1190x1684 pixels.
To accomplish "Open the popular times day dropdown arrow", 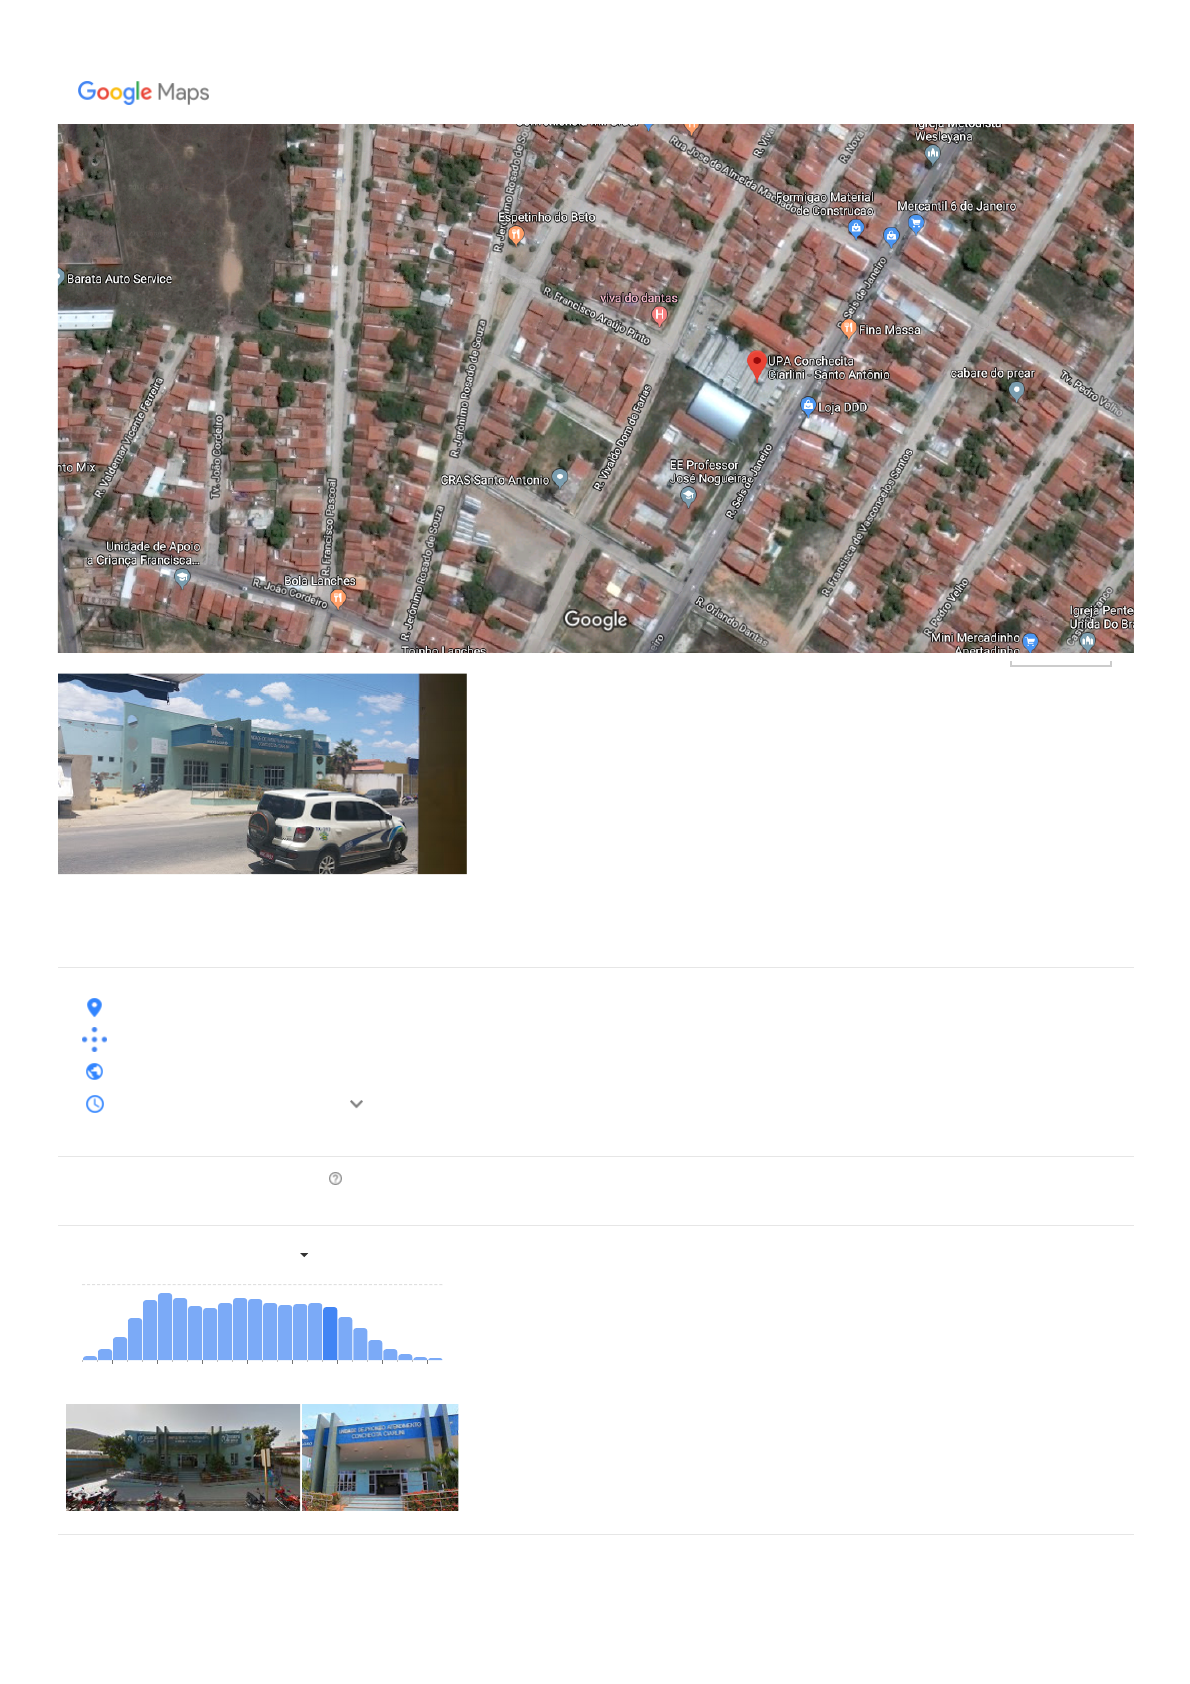I will click(x=304, y=1255).
